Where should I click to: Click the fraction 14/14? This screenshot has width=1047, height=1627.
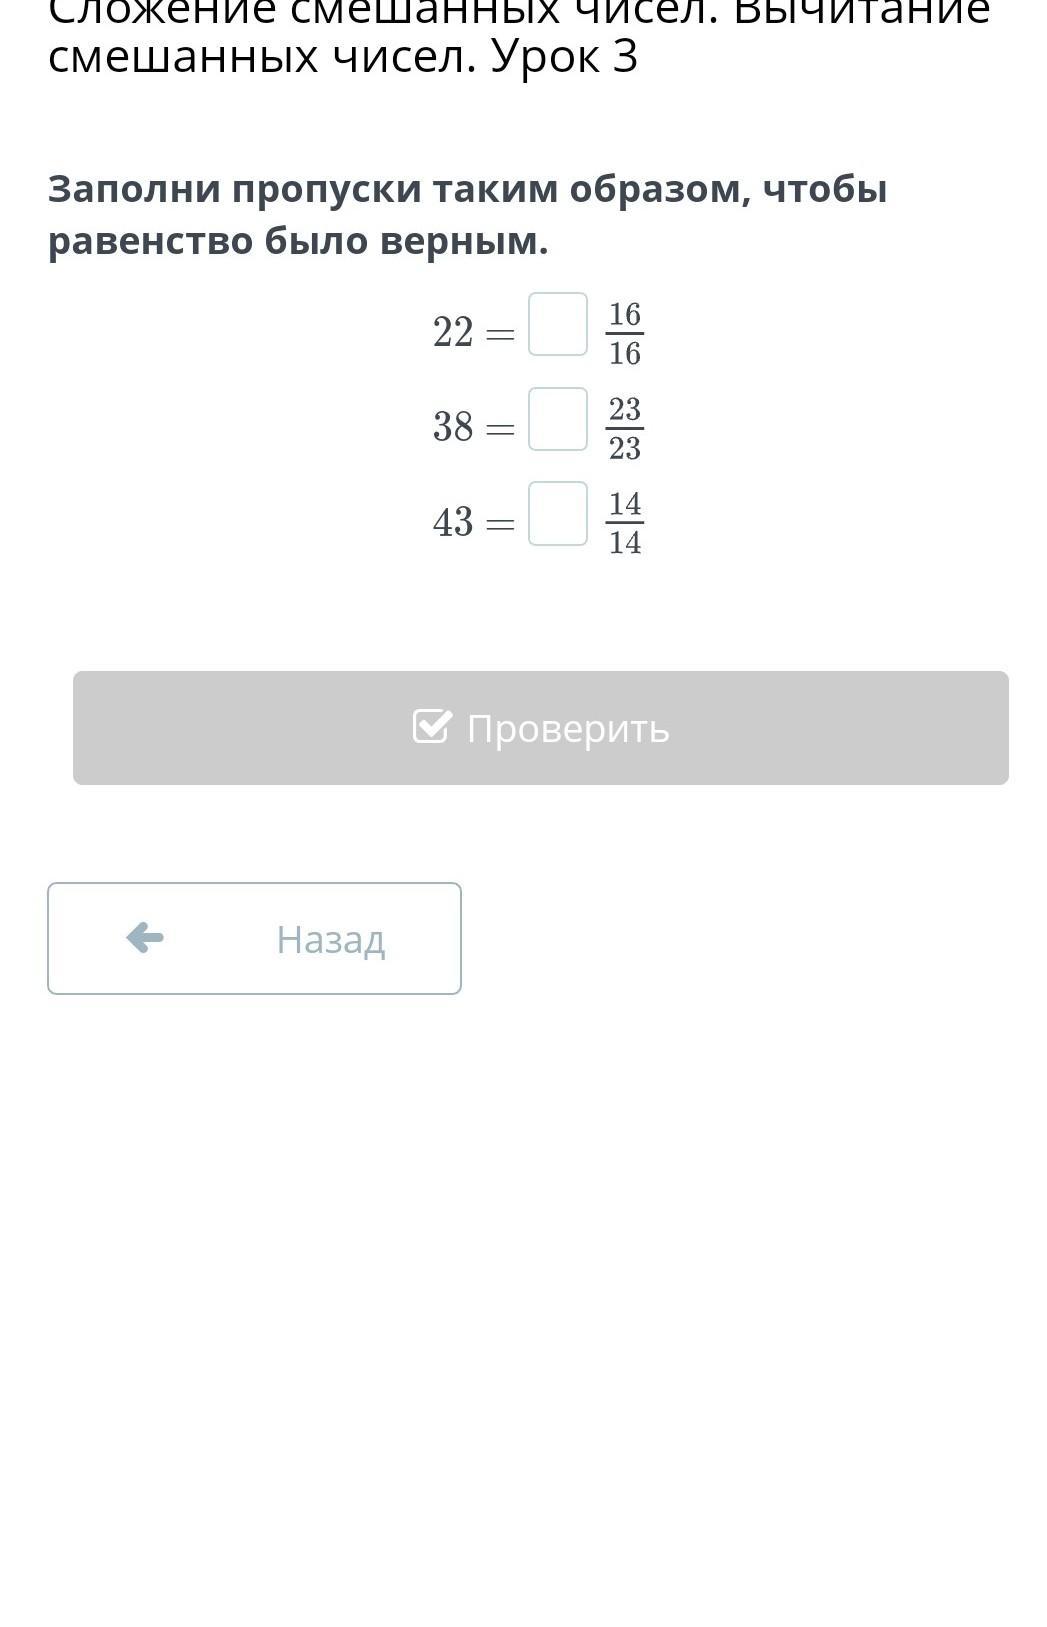(624, 523)
